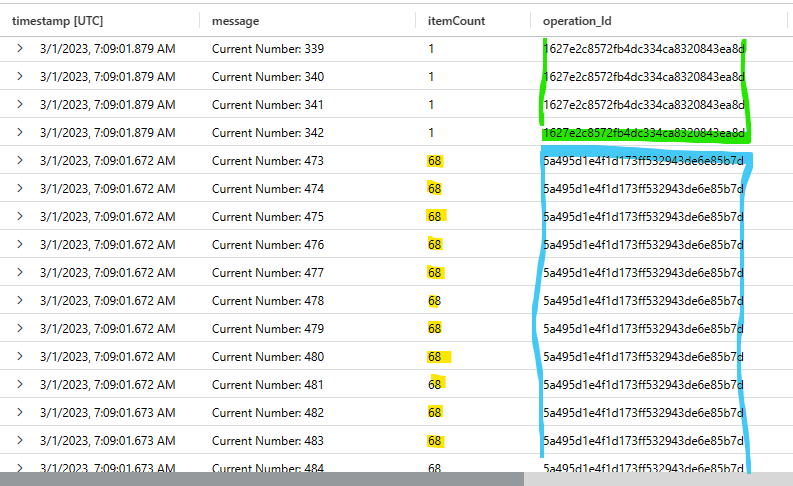This screenshot has height=486, width=793.
Task: Click the timestamp cell for Current Number: 482
Action: 107,412
